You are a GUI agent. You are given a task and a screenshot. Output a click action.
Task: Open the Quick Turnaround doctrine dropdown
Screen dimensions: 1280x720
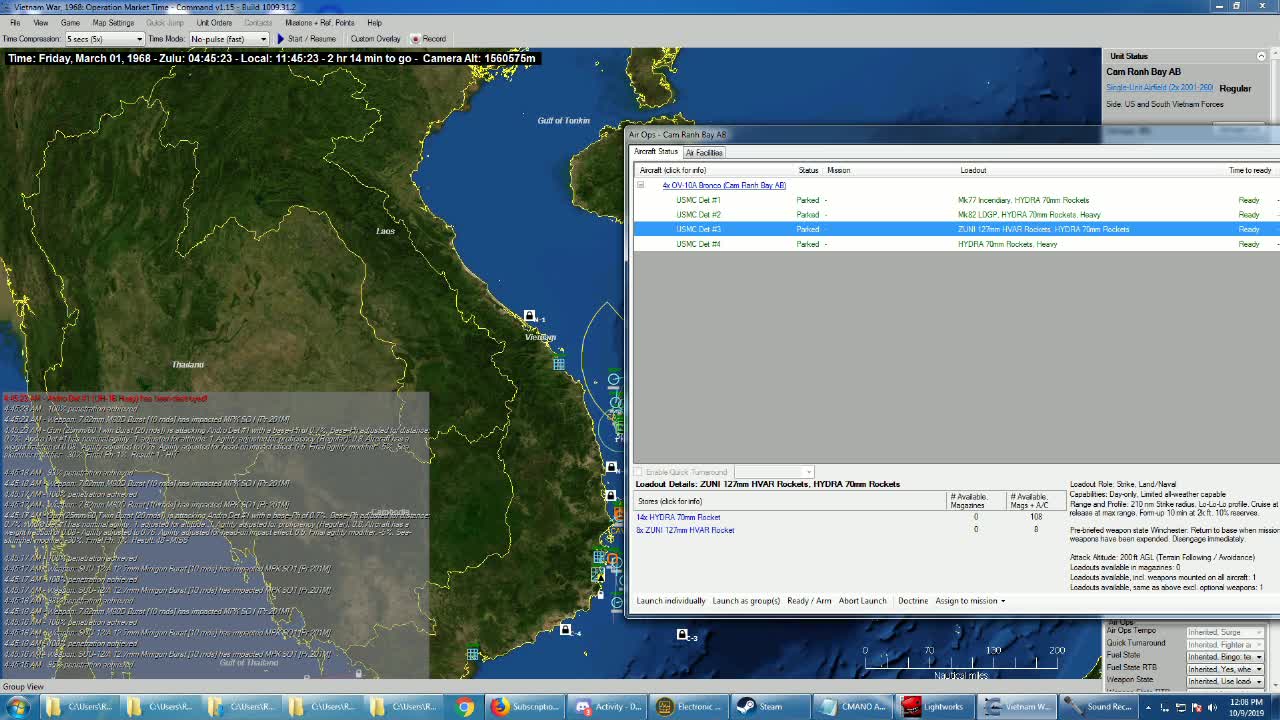pos(1225,644)
